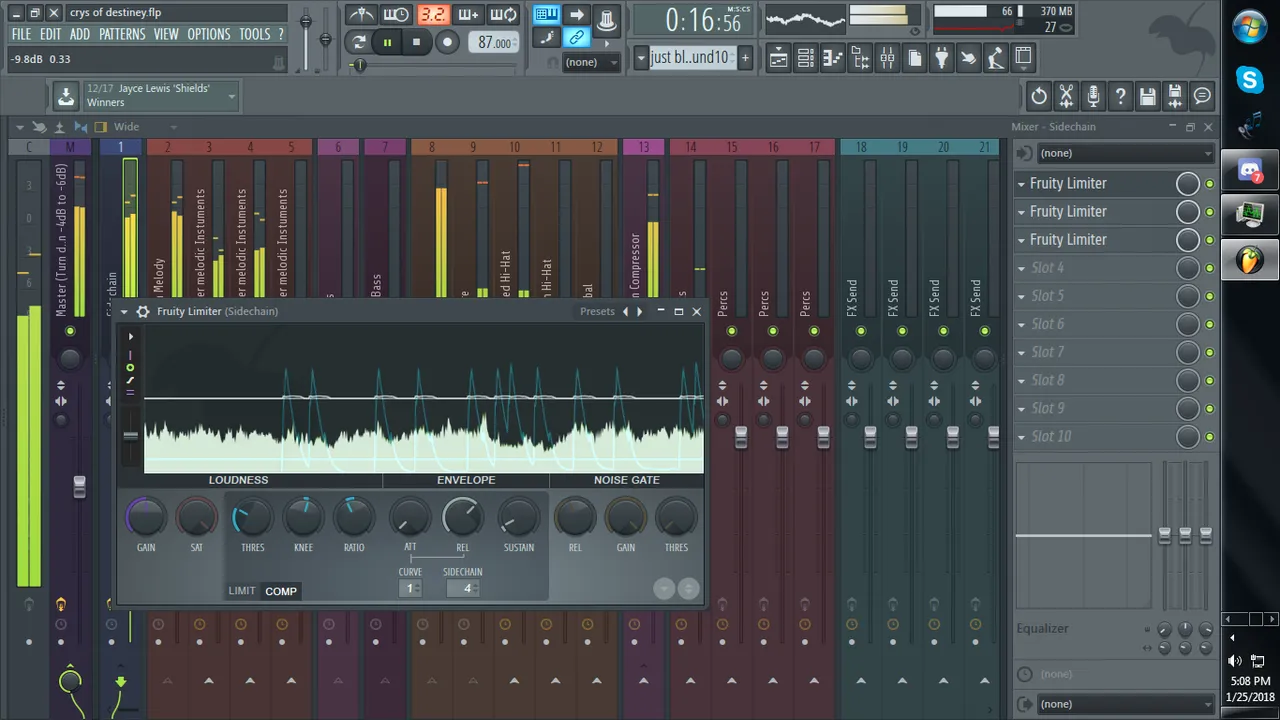
Task: Enable wait for input before recording
Action: tap(396, 14)
